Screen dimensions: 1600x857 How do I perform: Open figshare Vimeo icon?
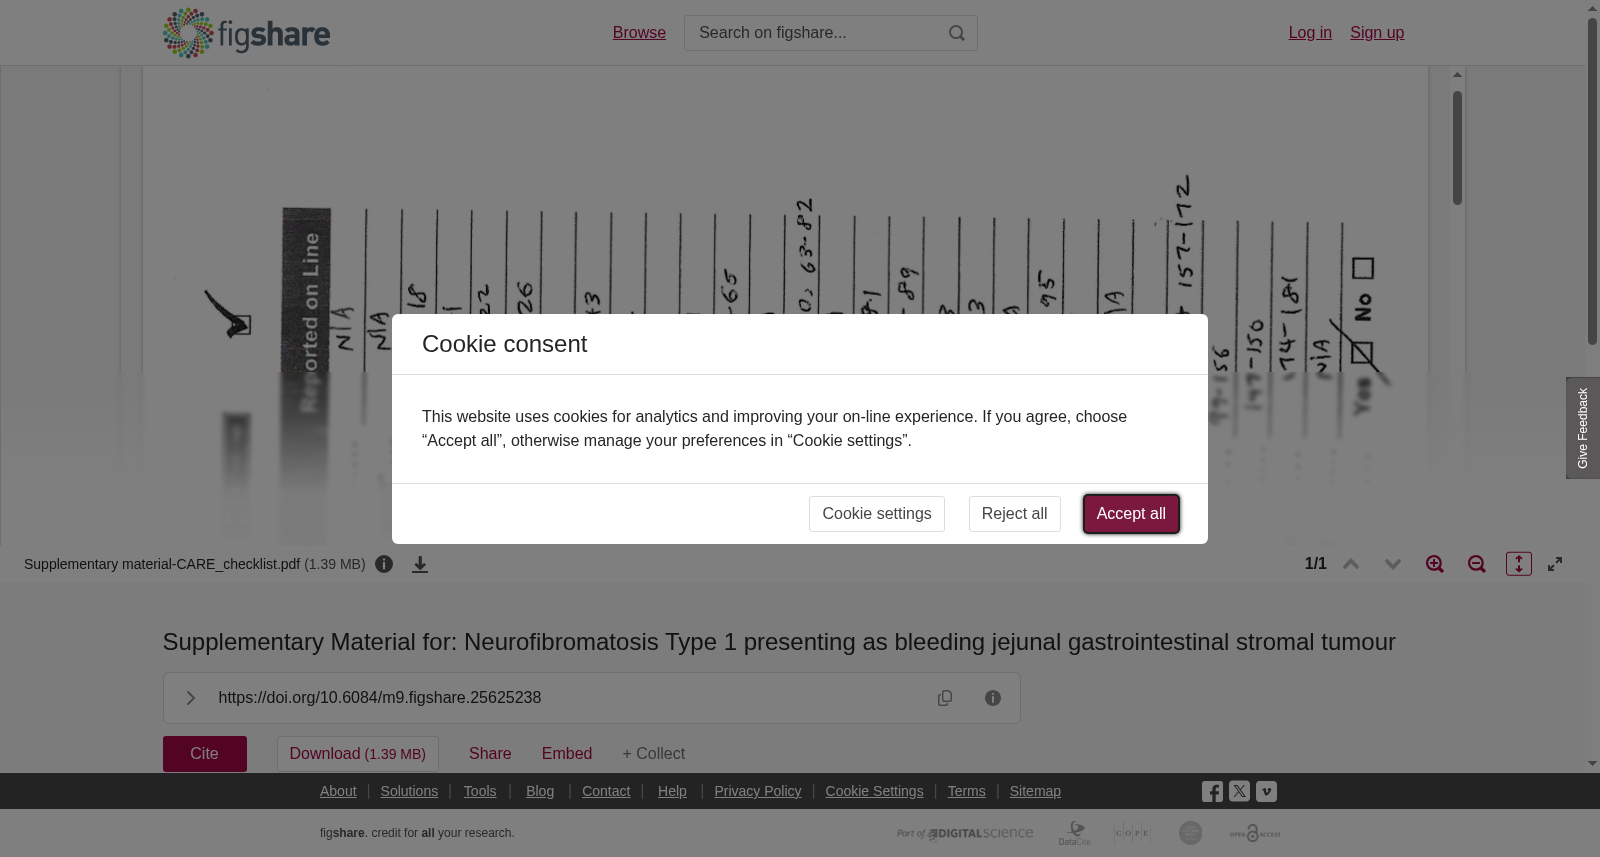[x=1266, y=791]
